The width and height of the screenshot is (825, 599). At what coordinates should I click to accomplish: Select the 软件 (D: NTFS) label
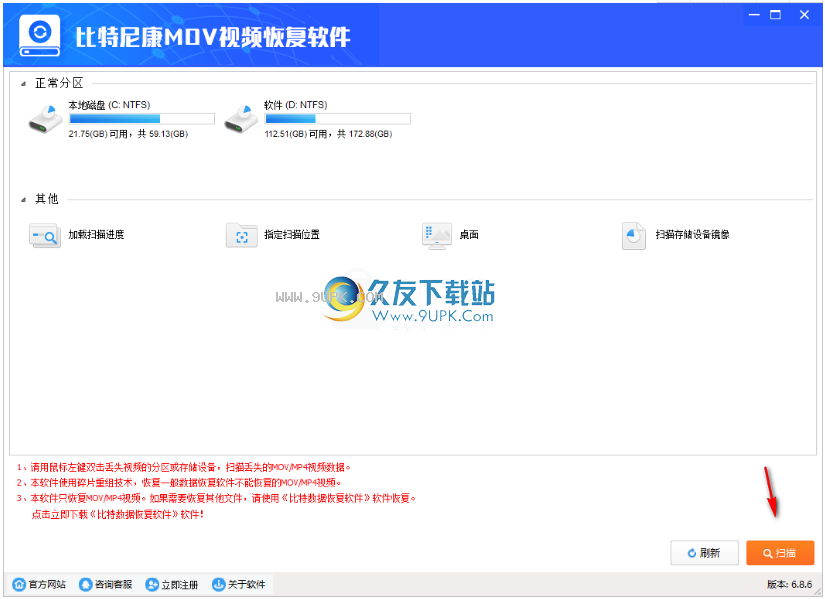[x=296, y=105]
